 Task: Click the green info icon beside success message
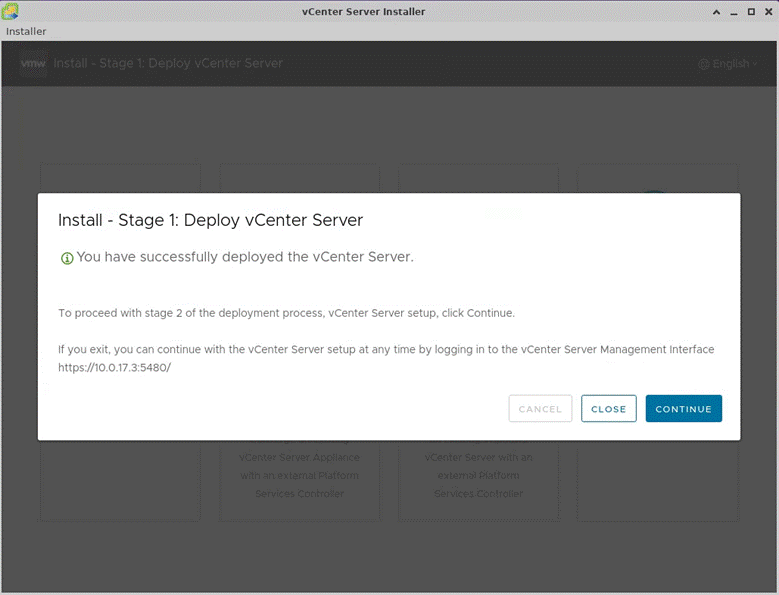[x=67, y=258]
